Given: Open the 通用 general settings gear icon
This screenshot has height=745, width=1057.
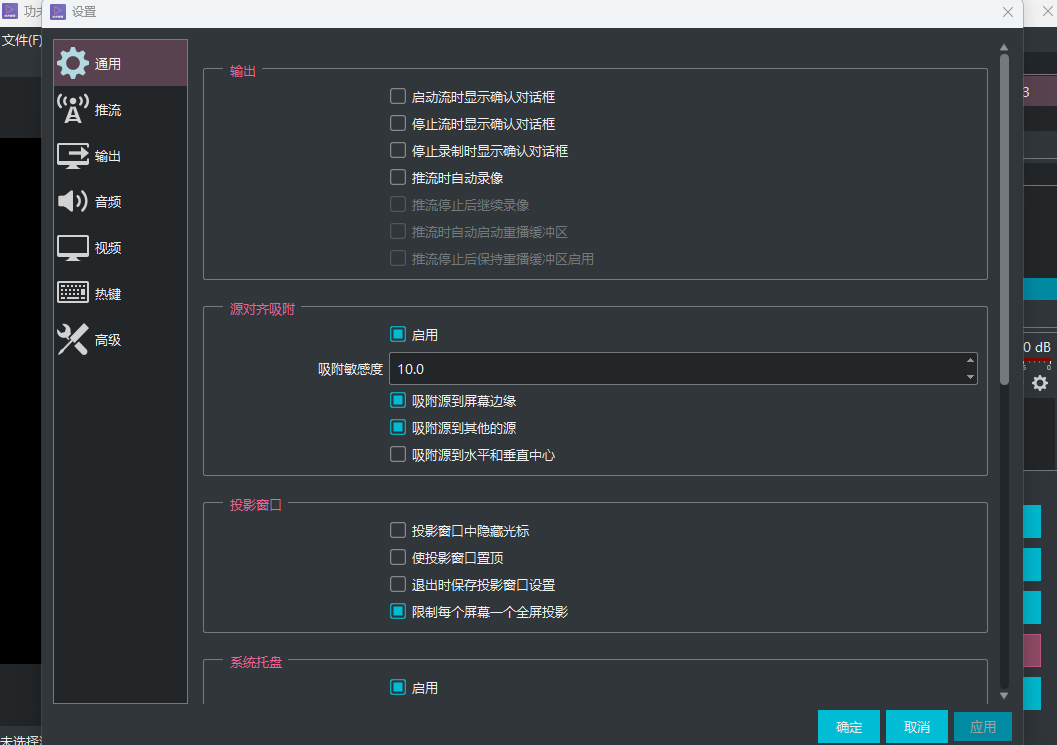Looking at the screenshot, I should coord(73,63).
